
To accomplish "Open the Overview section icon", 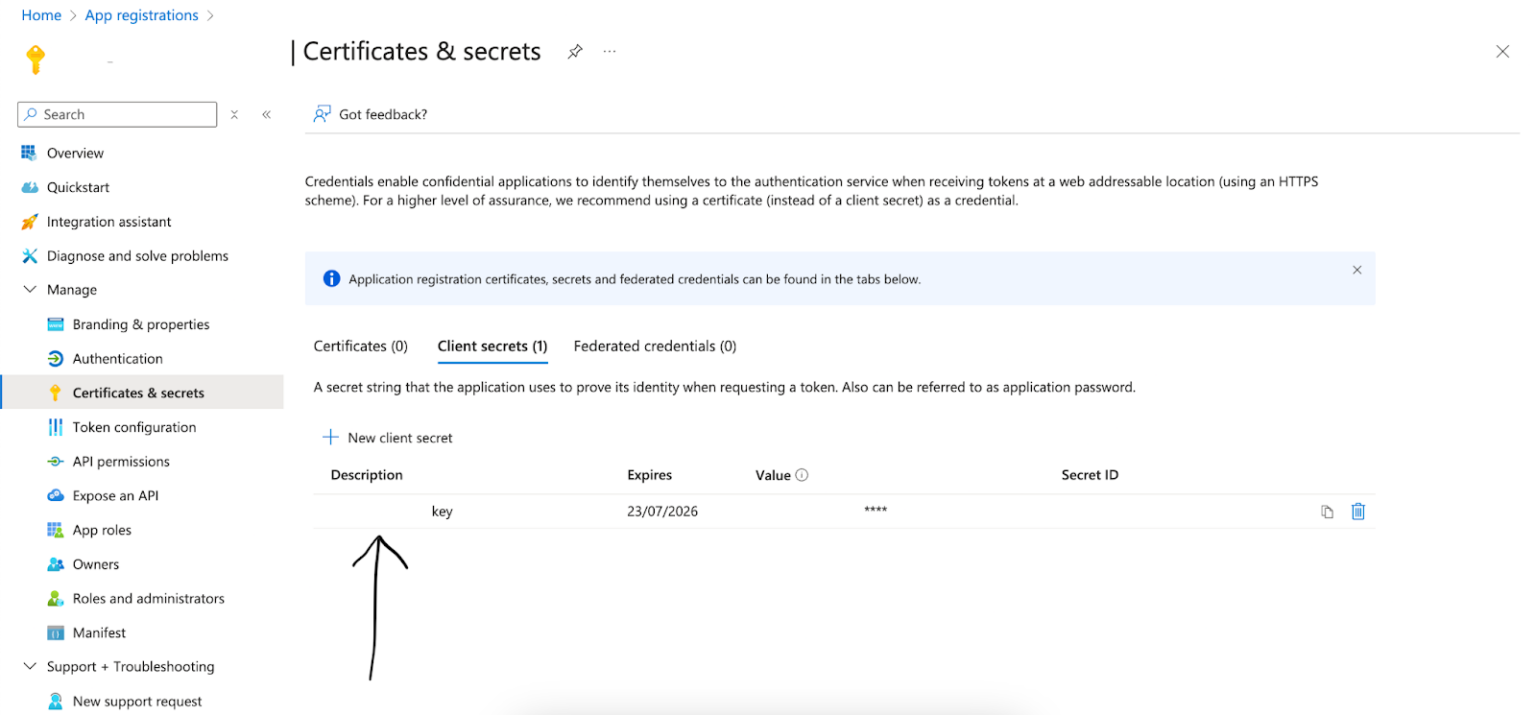I will pos(27,152).
